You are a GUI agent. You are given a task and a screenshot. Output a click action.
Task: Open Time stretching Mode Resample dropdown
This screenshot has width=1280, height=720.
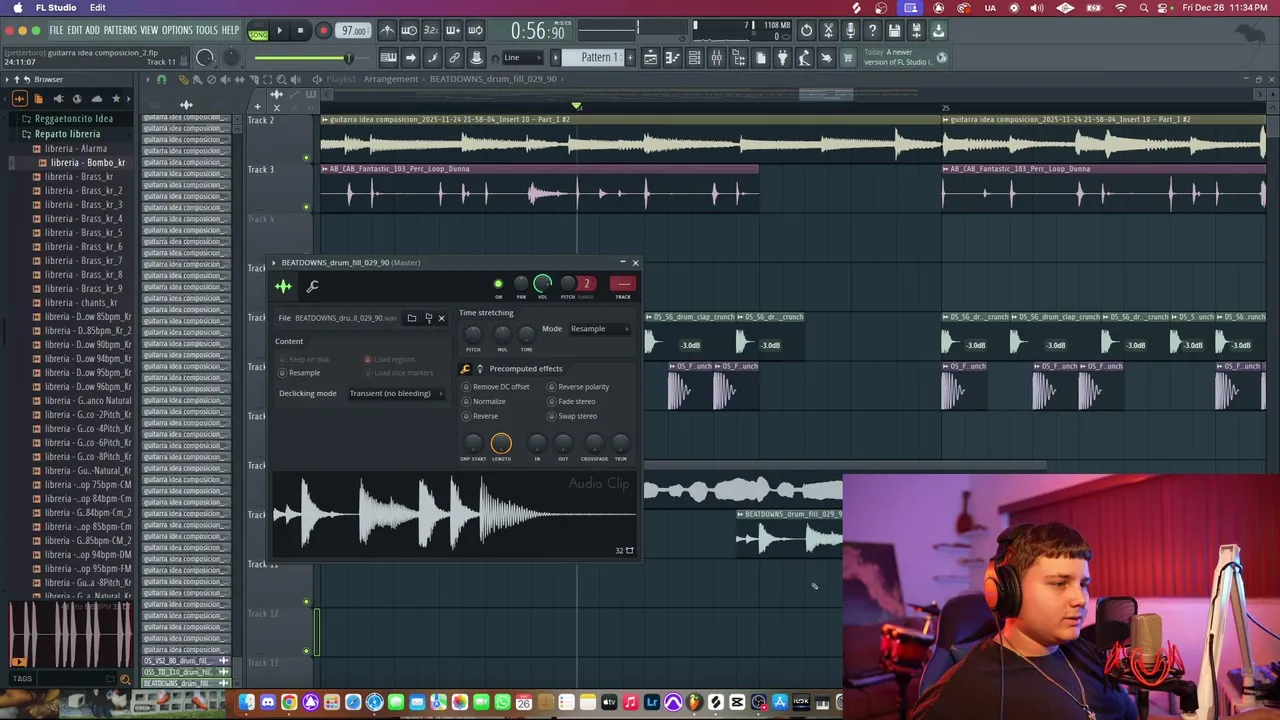601,329
